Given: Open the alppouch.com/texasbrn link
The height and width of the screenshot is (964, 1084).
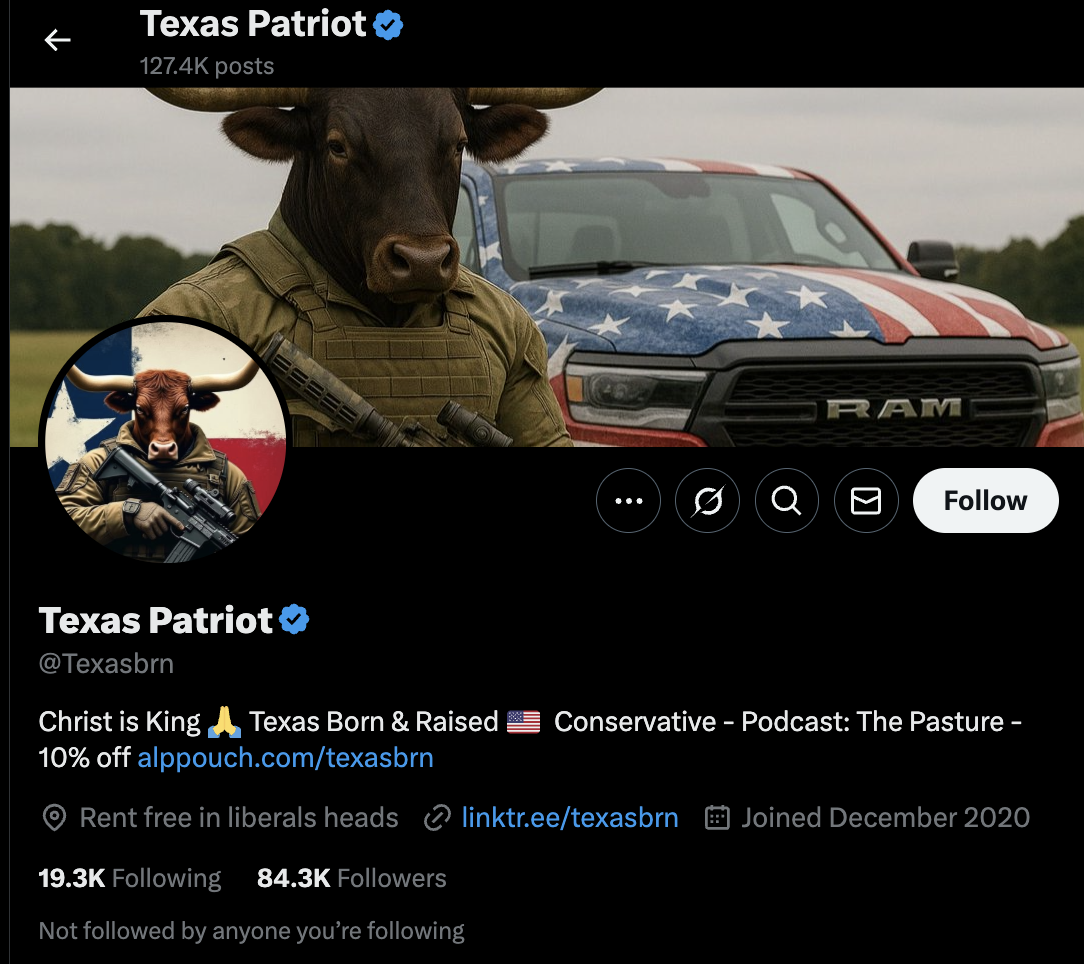Looking at the screenshot, I should 286,758.
